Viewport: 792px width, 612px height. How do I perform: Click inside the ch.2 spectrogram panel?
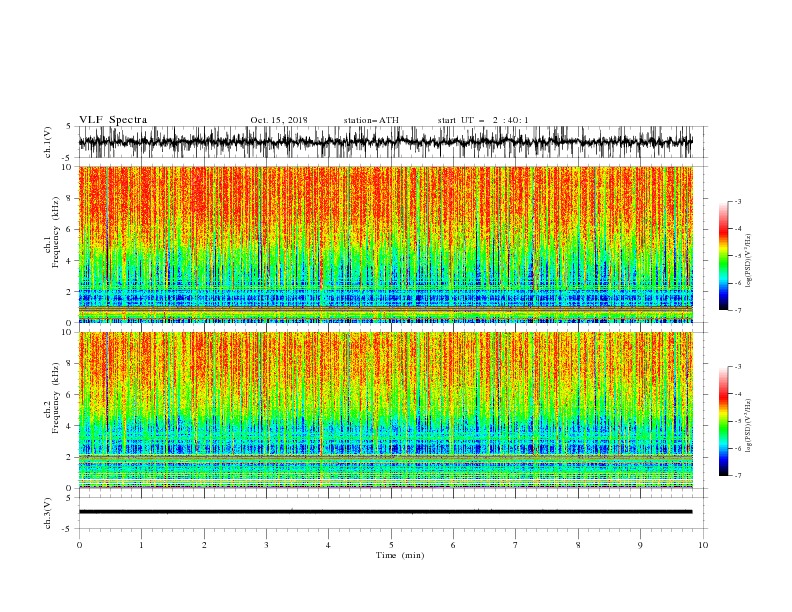[385, 410]
